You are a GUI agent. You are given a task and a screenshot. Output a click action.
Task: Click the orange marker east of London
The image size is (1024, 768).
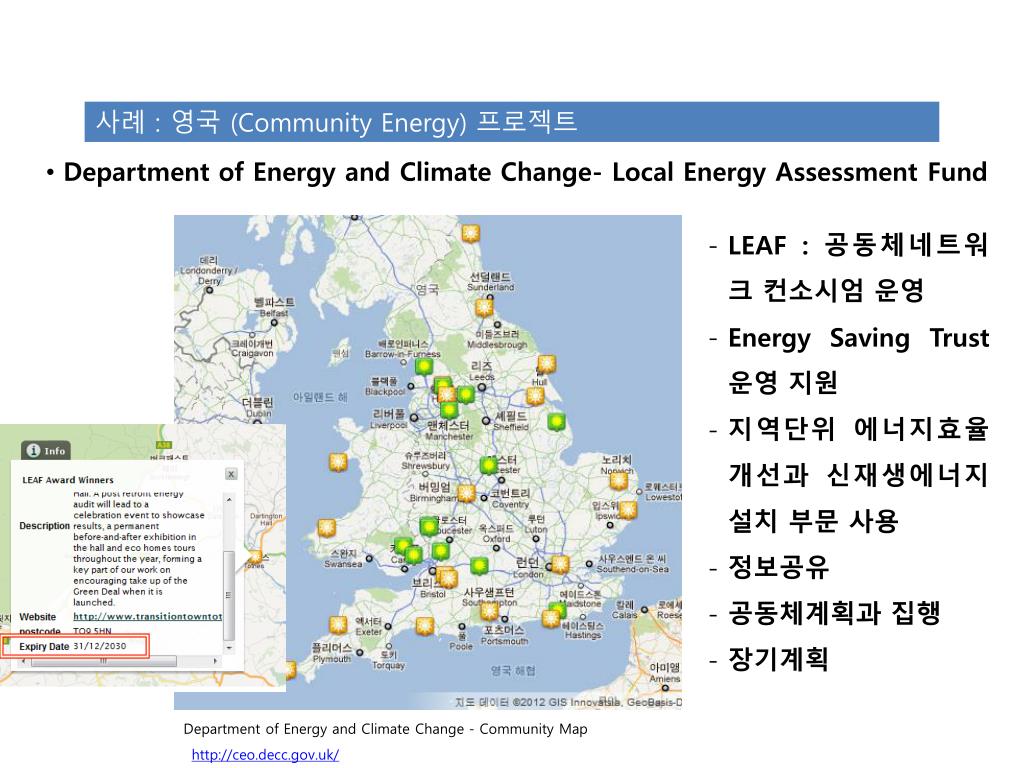tap(560, 564)
